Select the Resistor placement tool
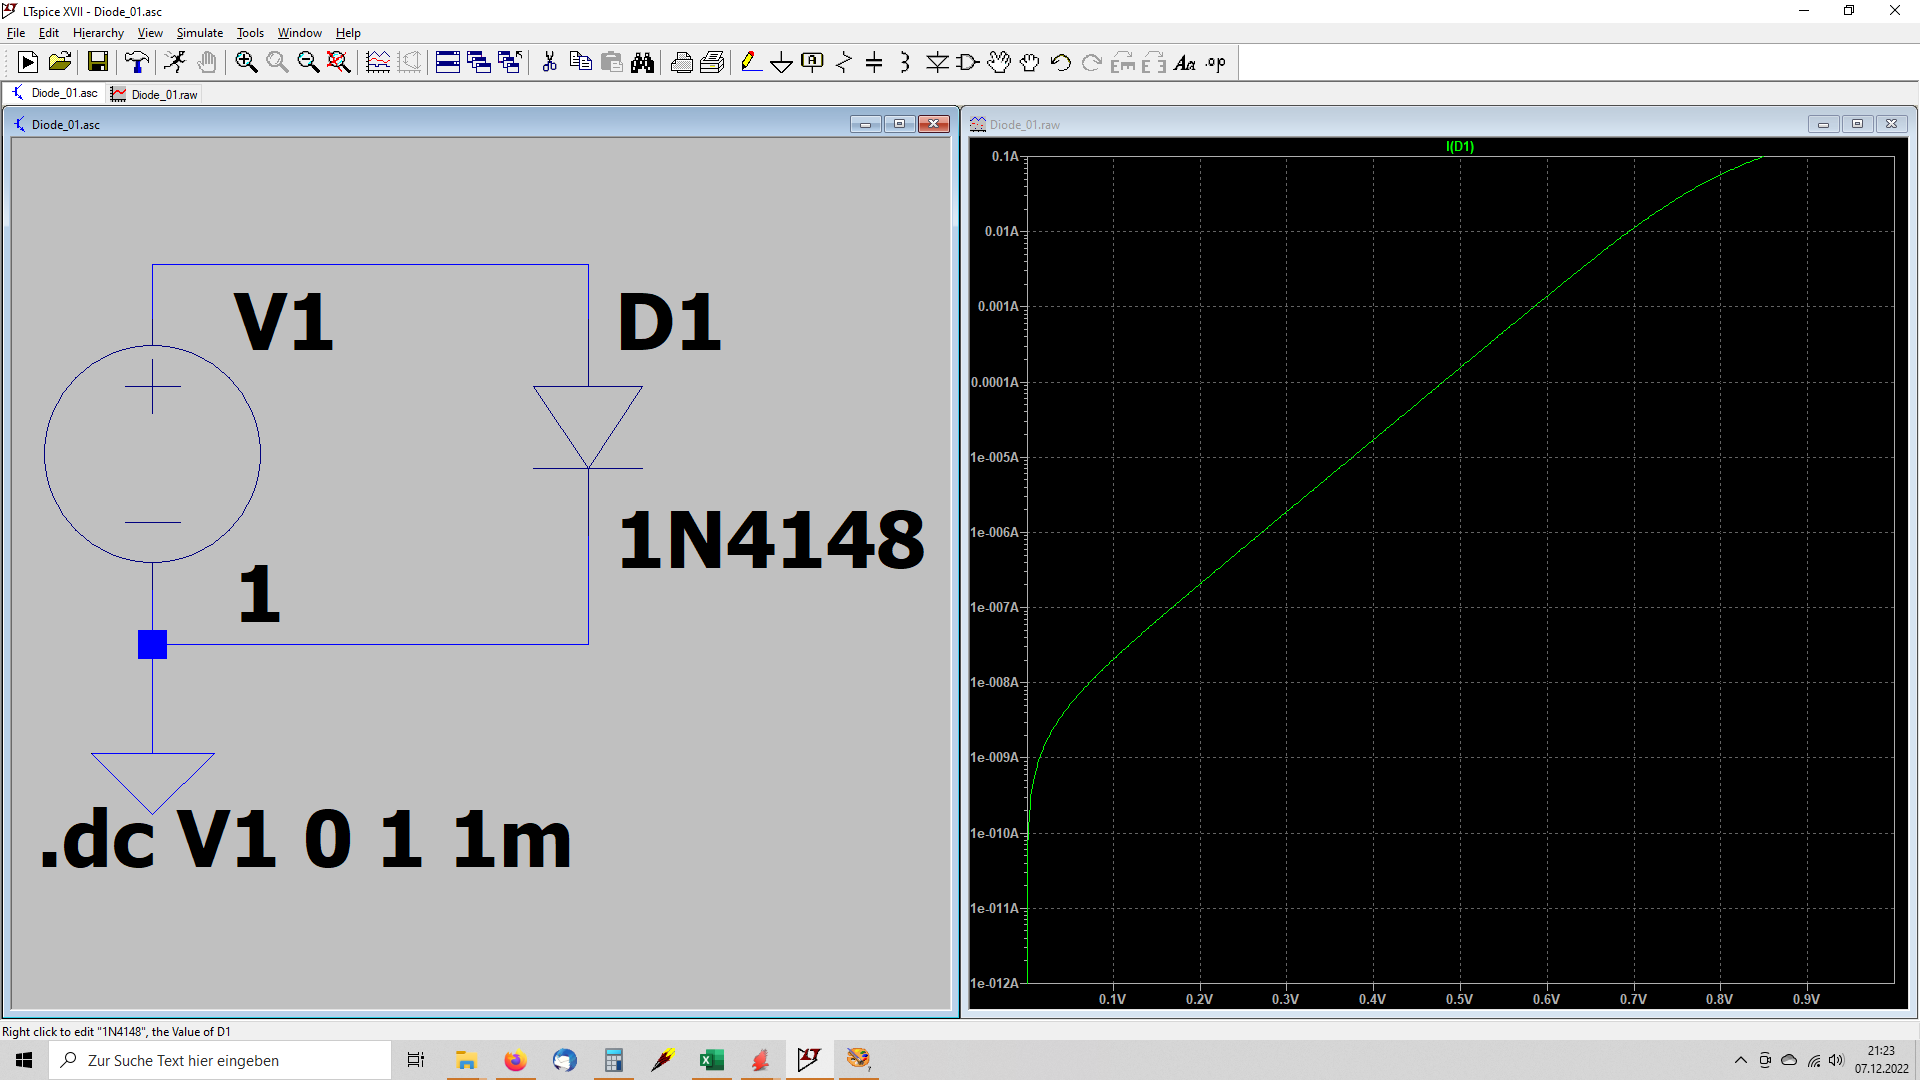Viewport: 1920px width, 1080px height. [x=844, y=62]
